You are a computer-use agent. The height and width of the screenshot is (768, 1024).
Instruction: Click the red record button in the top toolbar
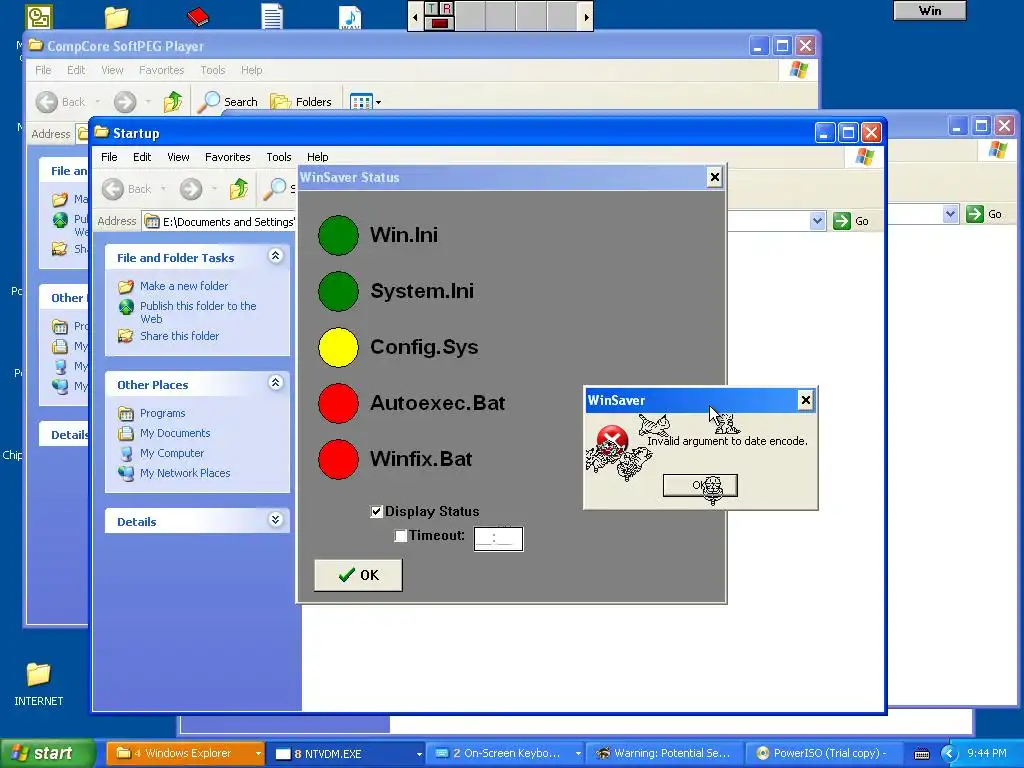(440, 24)
